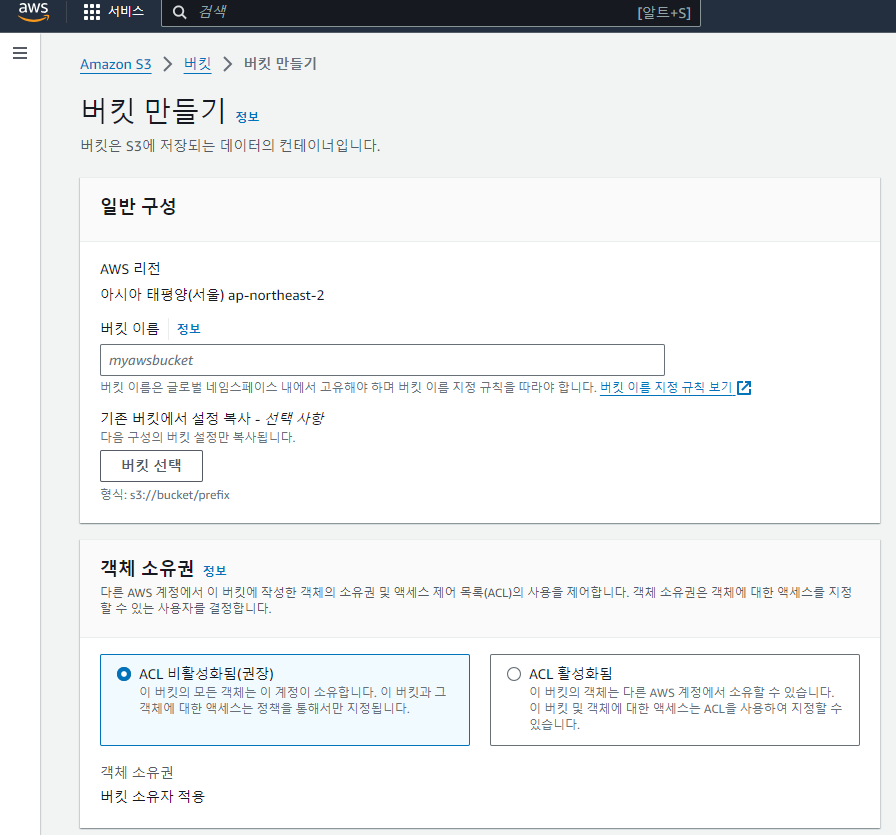Click the ap-northeast-2 region text
The width and height of the screenshot is (896, 835).
pyautogui.click(x=276, y=295)
